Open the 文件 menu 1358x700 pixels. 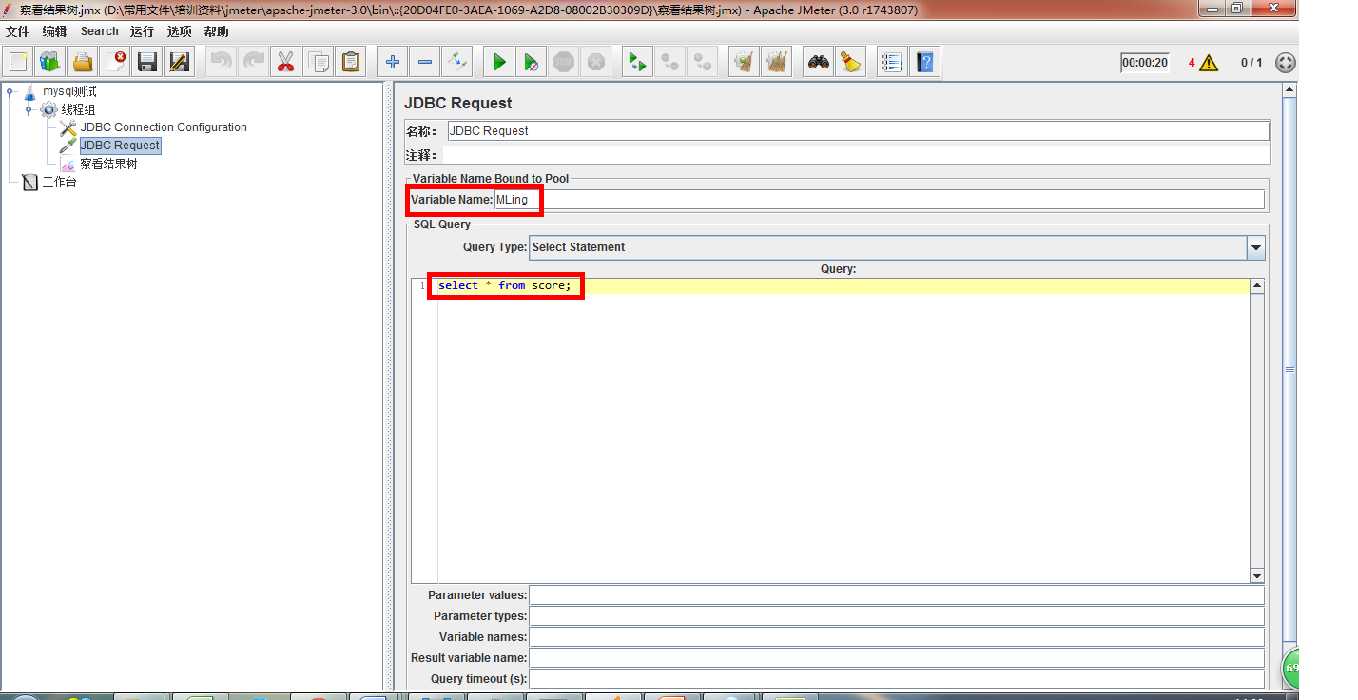(17, 32)
